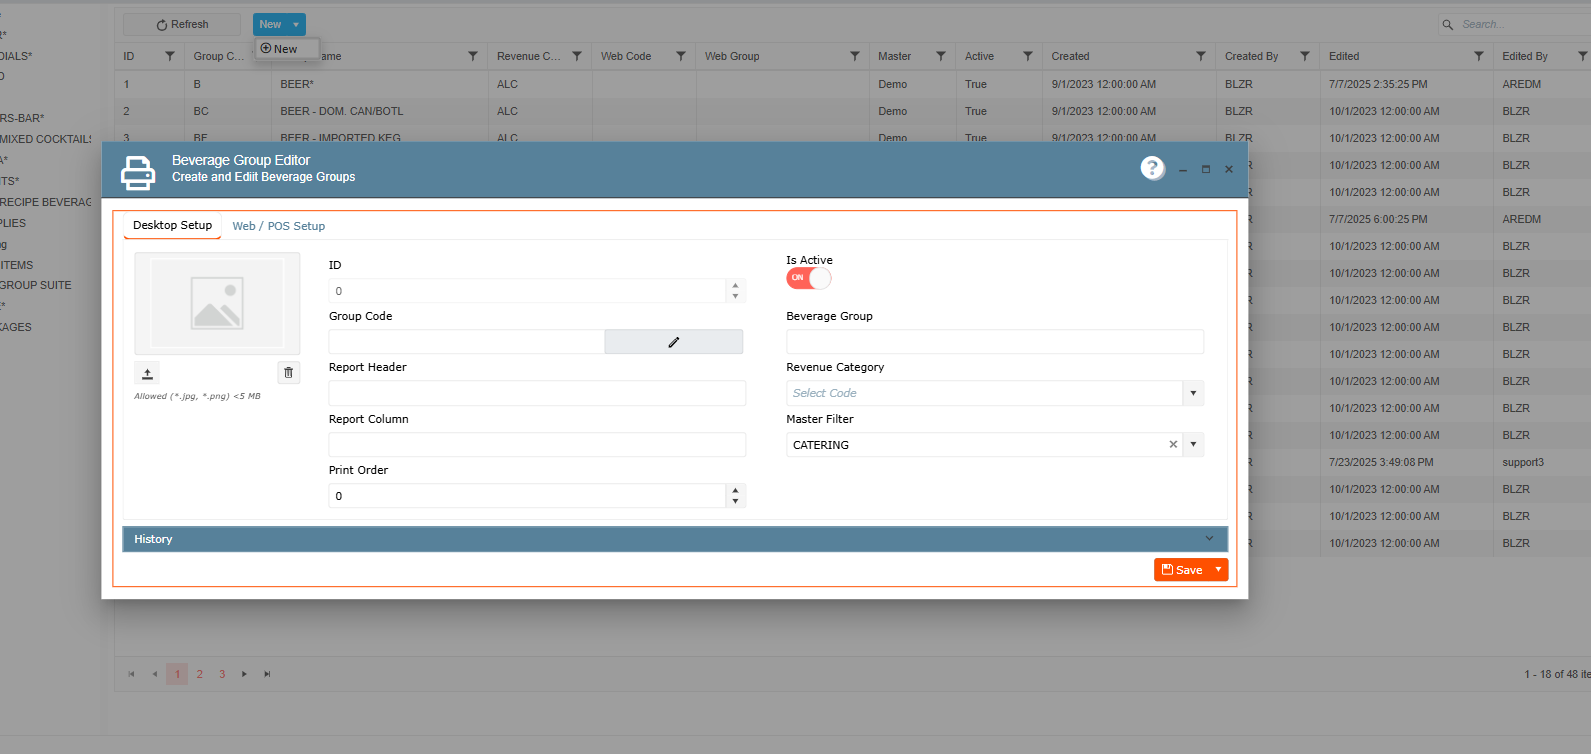
Task: Click the Report Header input field
Action: pyautogui.click(x=537, y=393)
